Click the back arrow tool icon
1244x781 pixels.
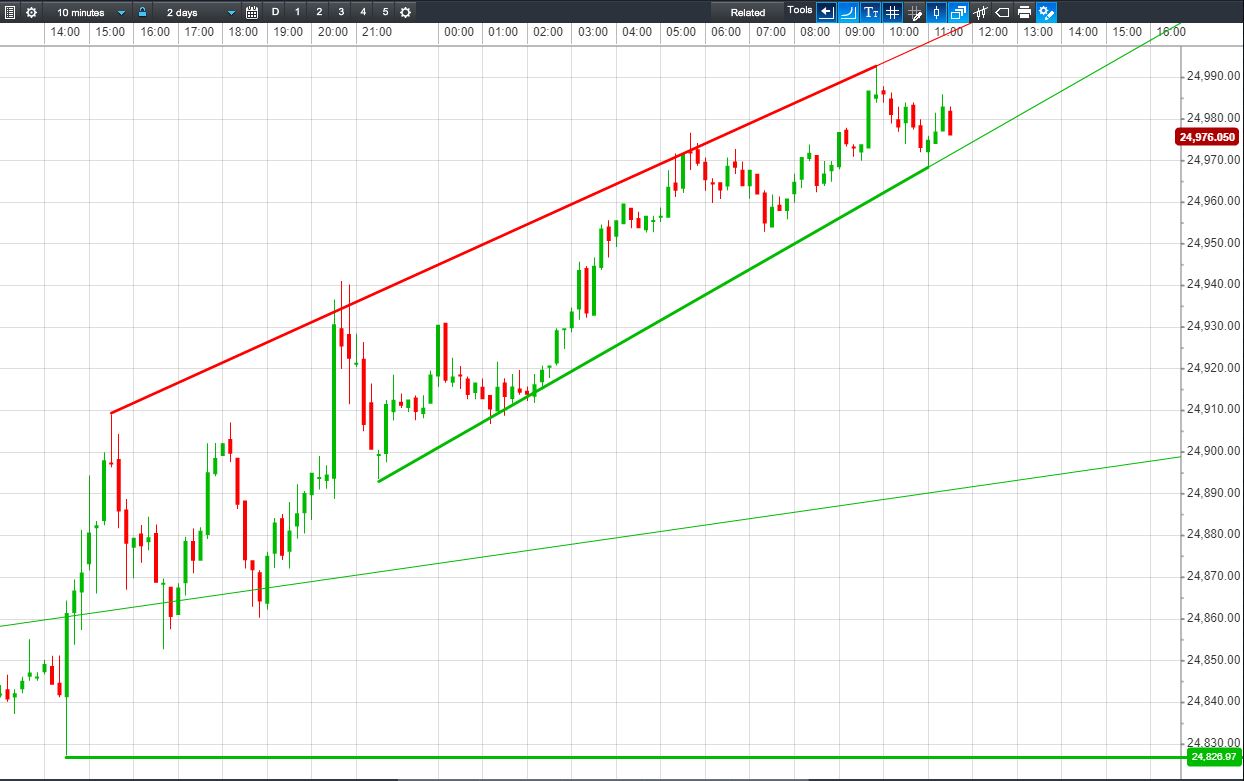pos(826,12)
